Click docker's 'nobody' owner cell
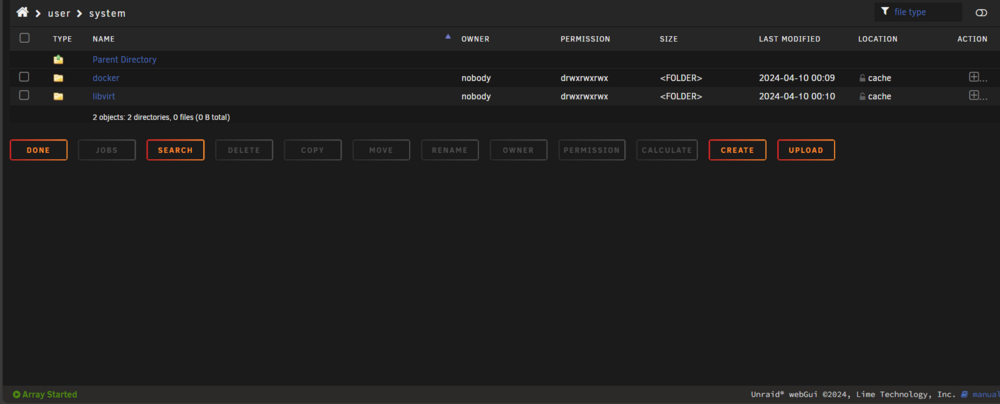Screen dimensions: 1000x404 pyautogui.click(x=476, y=78)
